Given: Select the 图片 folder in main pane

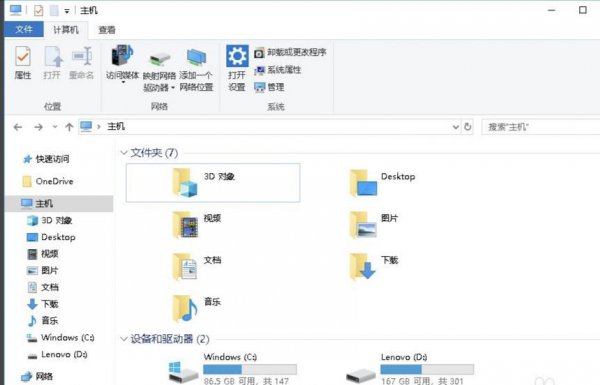Looking at the screenshot, I should click(373, 225).
